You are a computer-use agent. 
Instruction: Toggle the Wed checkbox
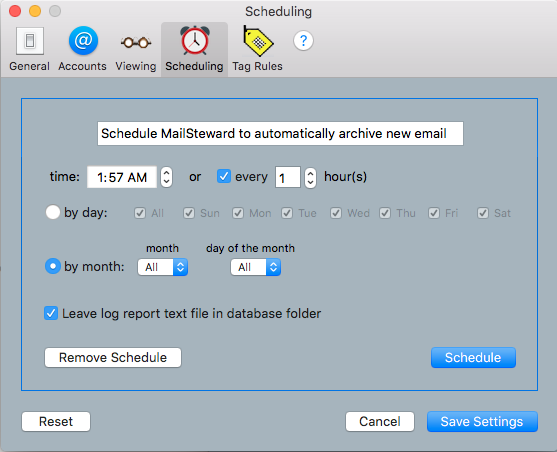[336, 213]
